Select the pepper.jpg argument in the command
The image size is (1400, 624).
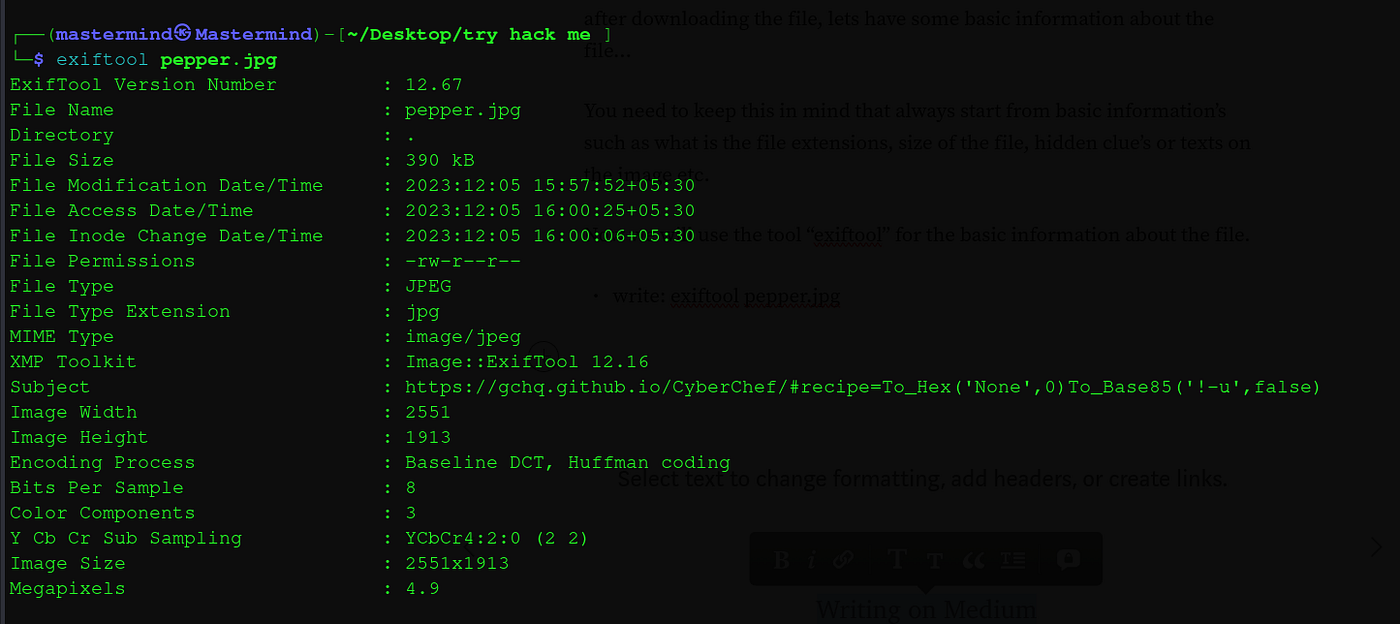(x=219, y=60)
